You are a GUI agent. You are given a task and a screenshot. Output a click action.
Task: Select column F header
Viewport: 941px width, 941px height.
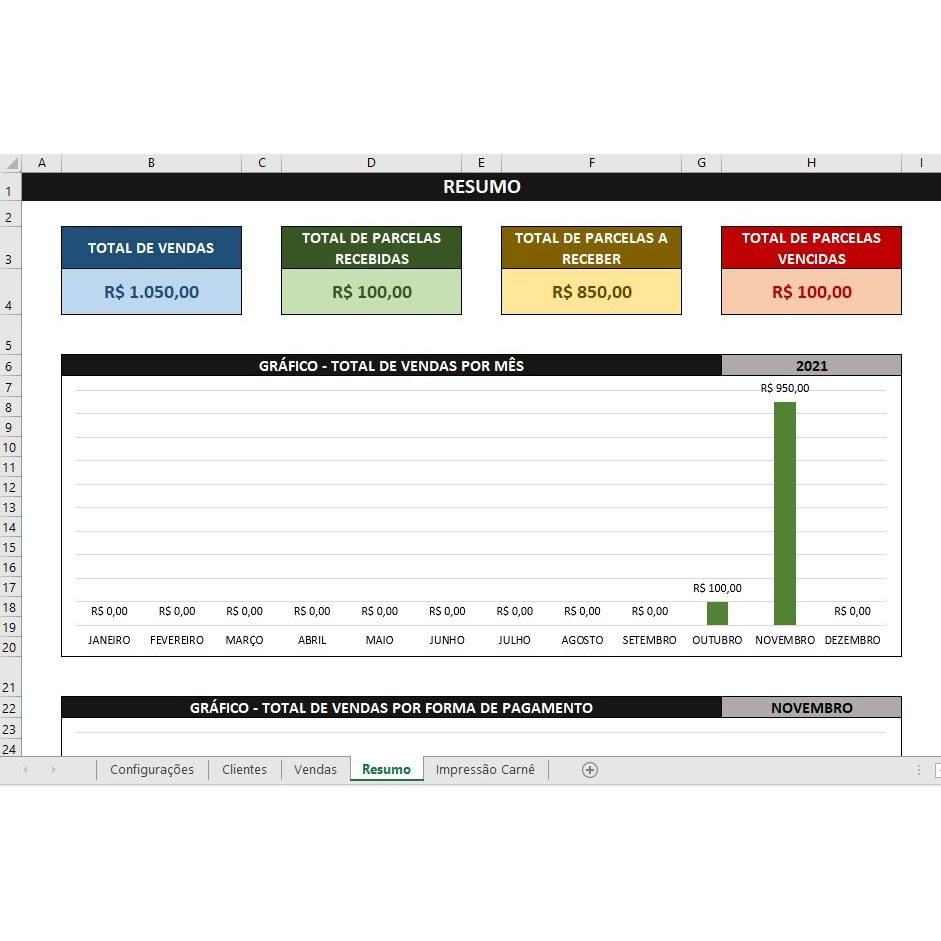coord(591,163)
